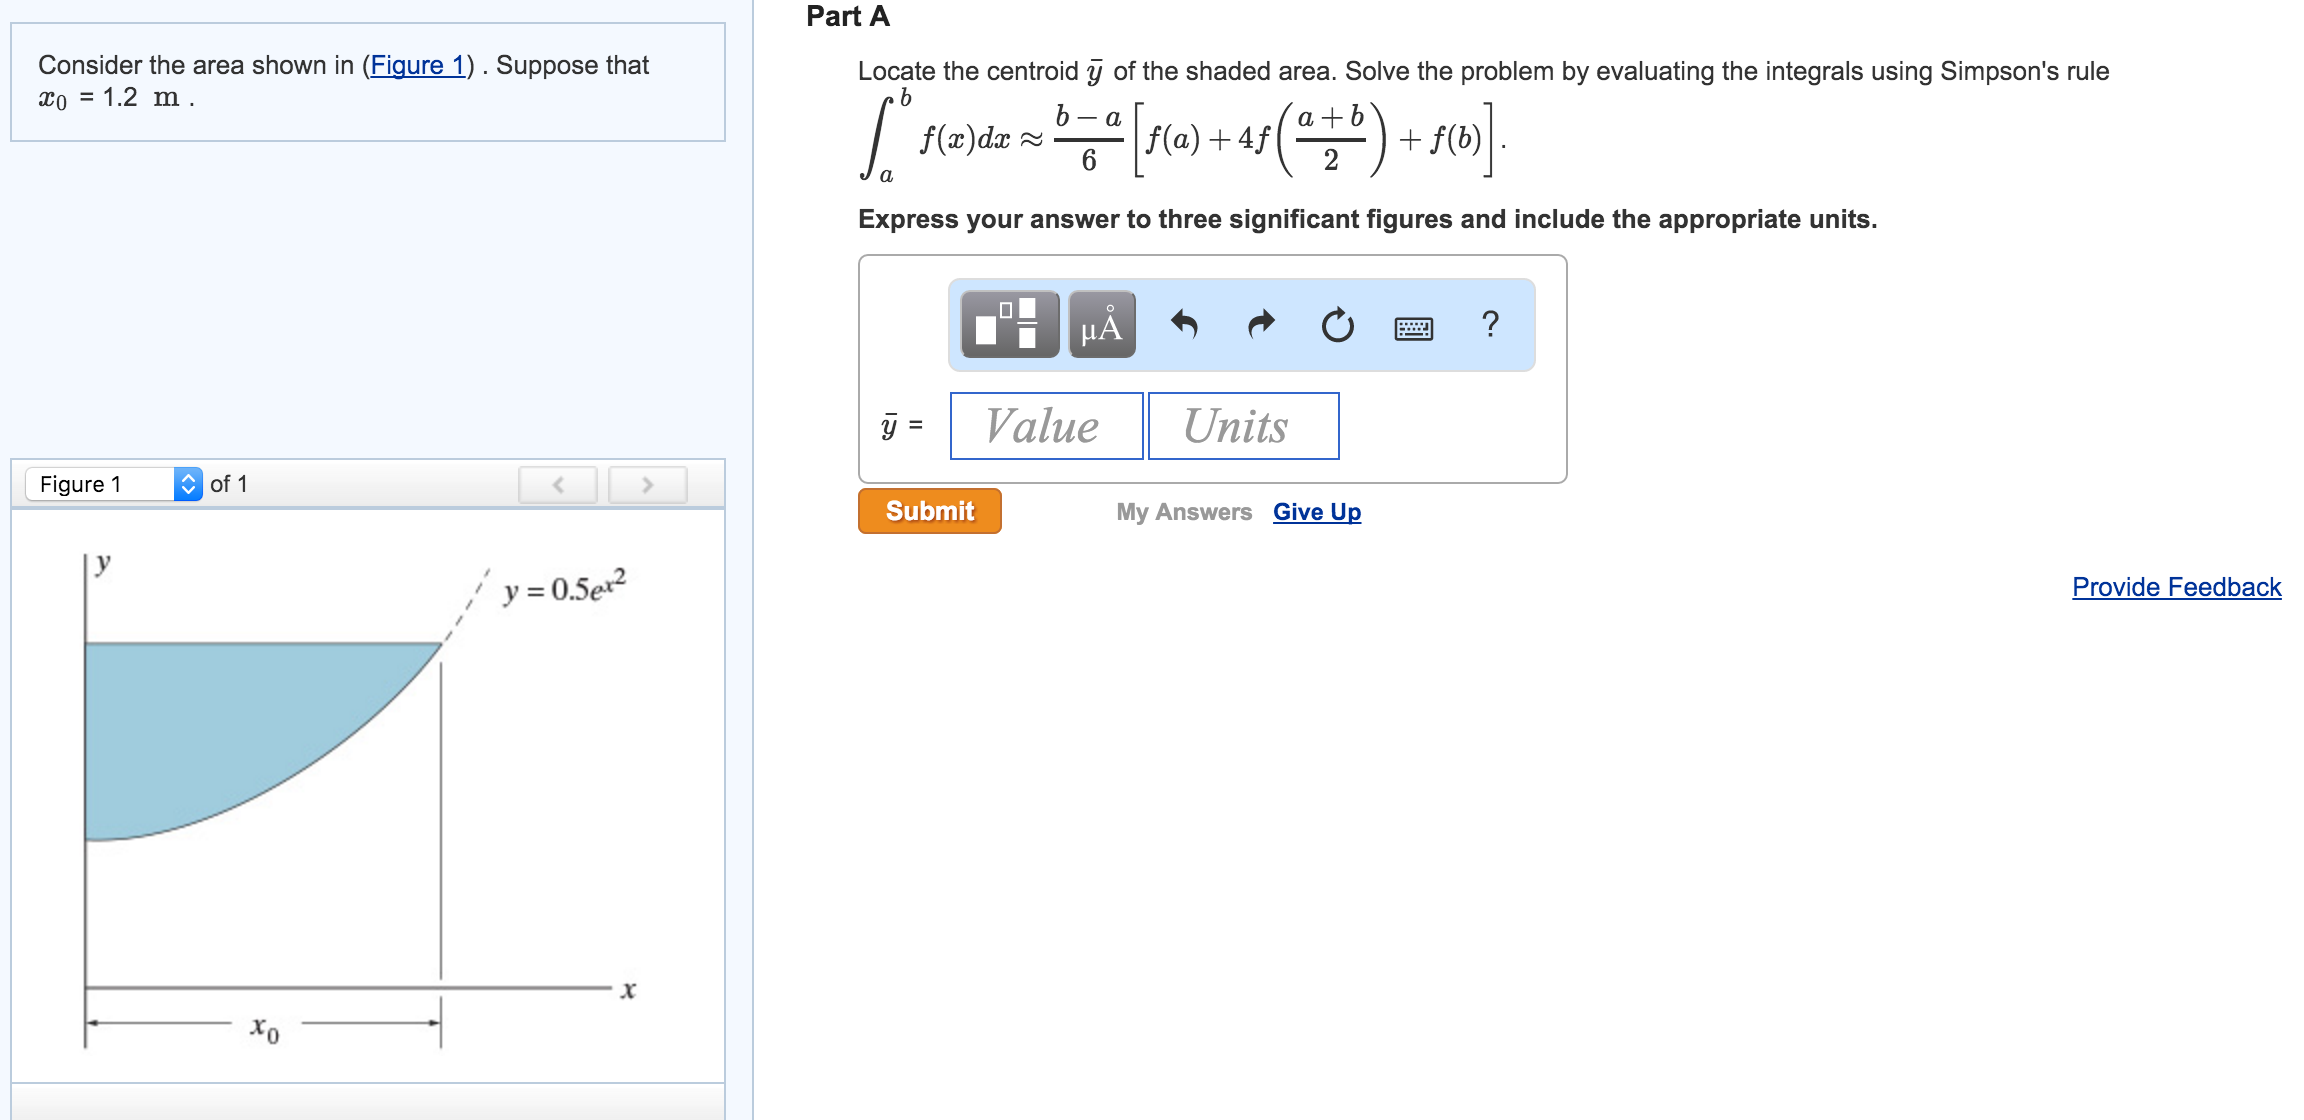Follow the Figure 1 hyperlink
The height and width of the screenshot is (1120, 2304).
(x=418, y=65)
